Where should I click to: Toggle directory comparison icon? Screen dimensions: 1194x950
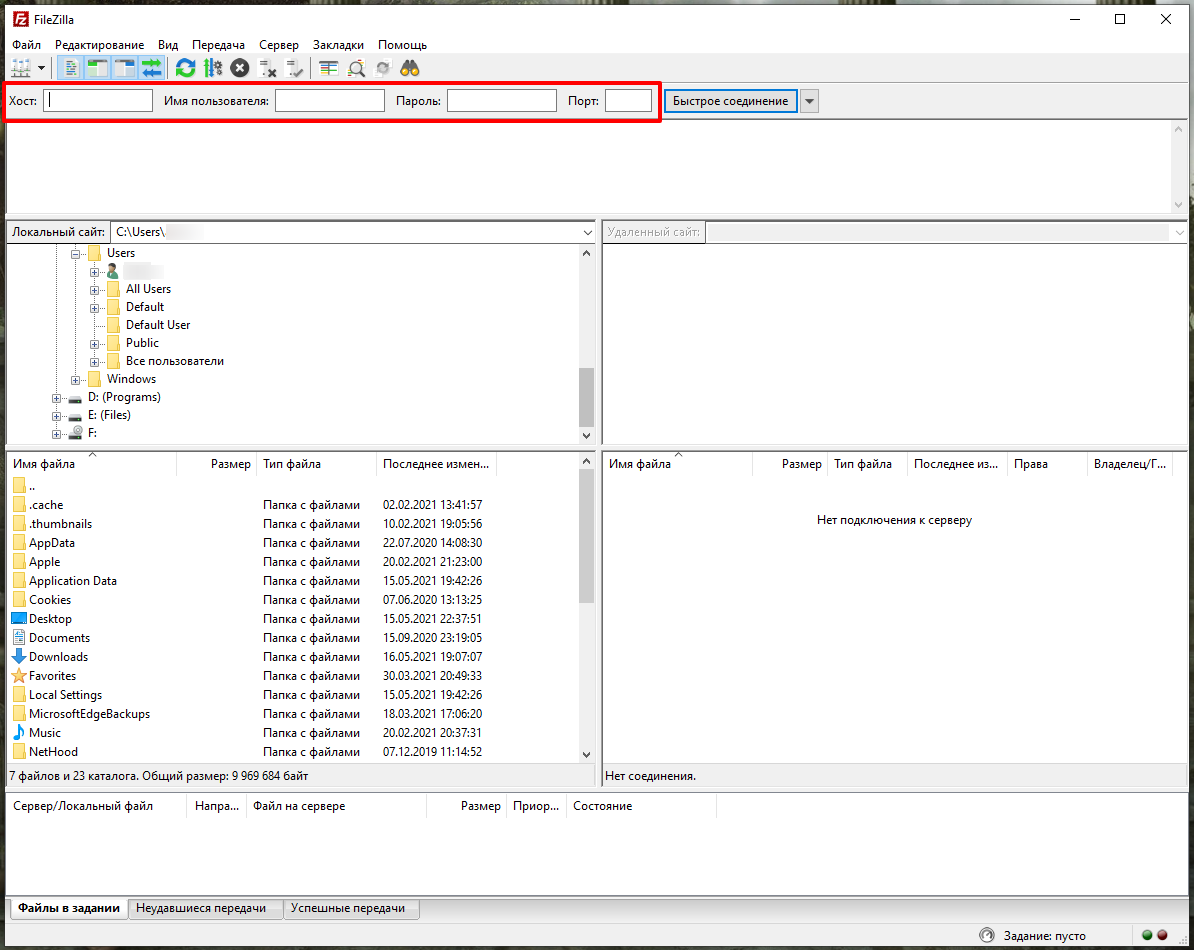coord(356,68)
